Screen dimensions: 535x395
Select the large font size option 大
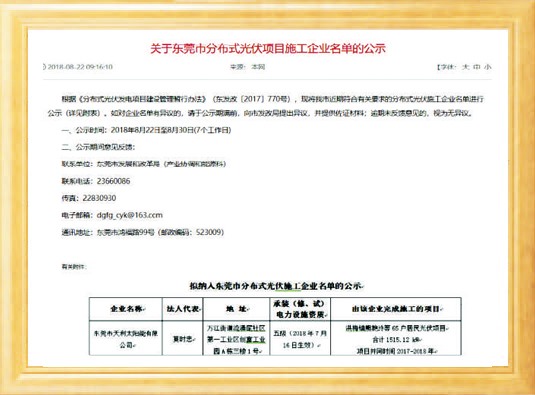pos(466,67)
